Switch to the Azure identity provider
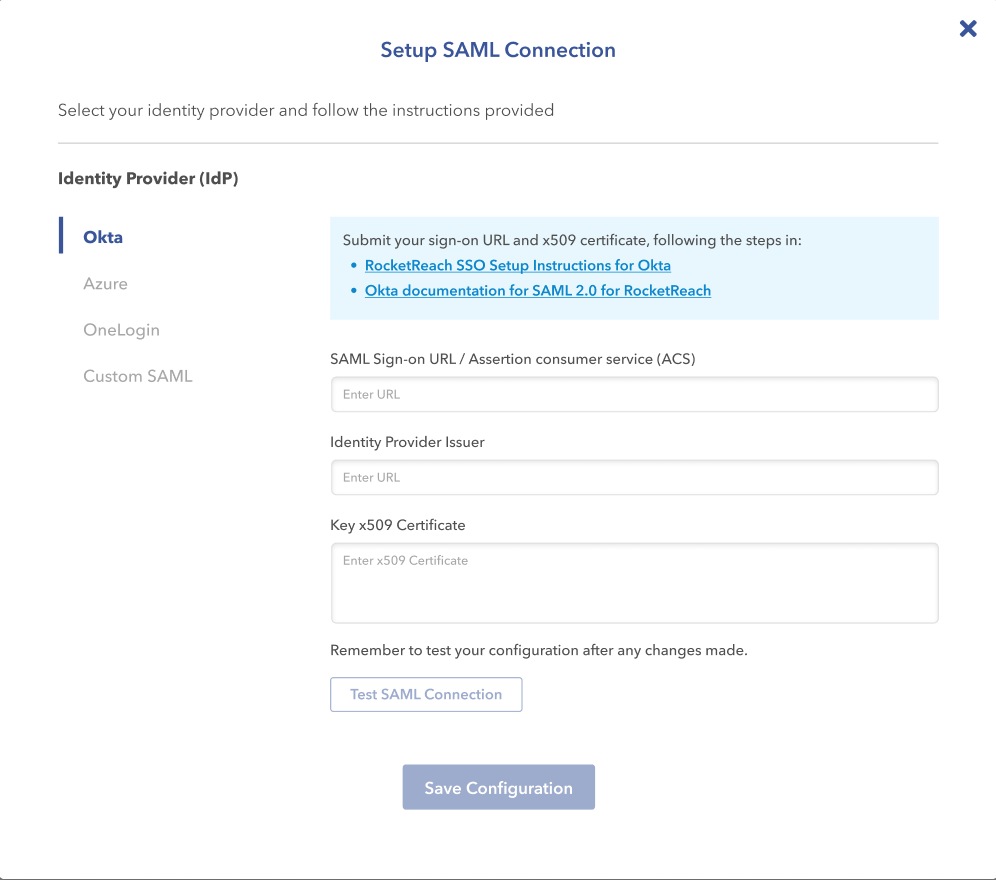 point(105,283)
